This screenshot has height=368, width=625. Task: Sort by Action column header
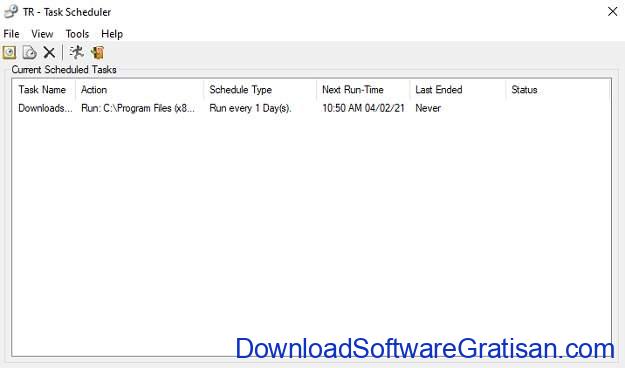click(x=140, y=90)
